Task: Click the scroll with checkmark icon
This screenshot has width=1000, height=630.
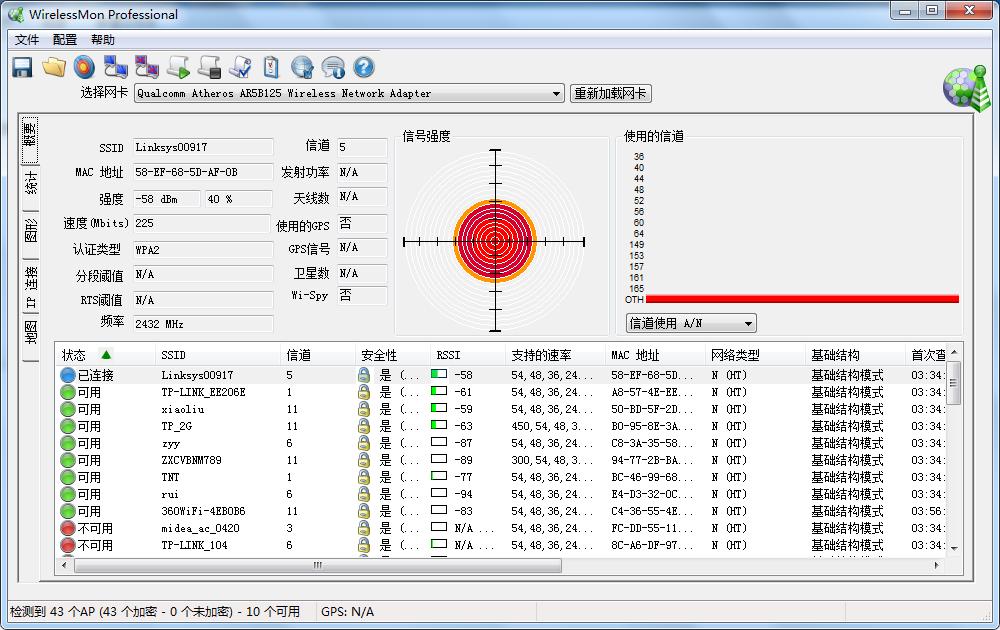Action: (x=240, y=67)
